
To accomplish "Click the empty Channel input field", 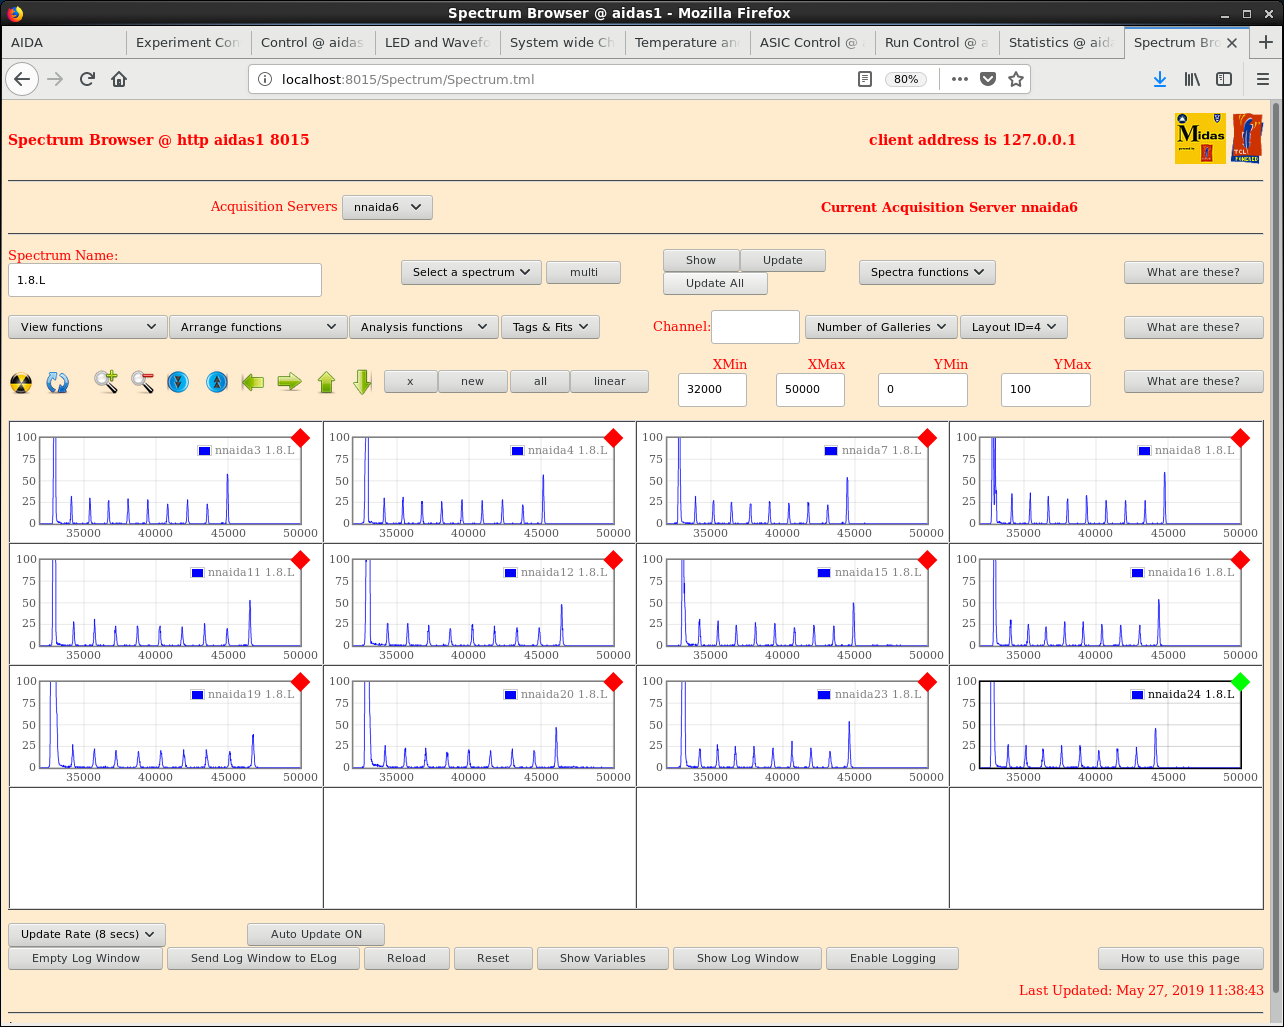I will tap(755, 327).
